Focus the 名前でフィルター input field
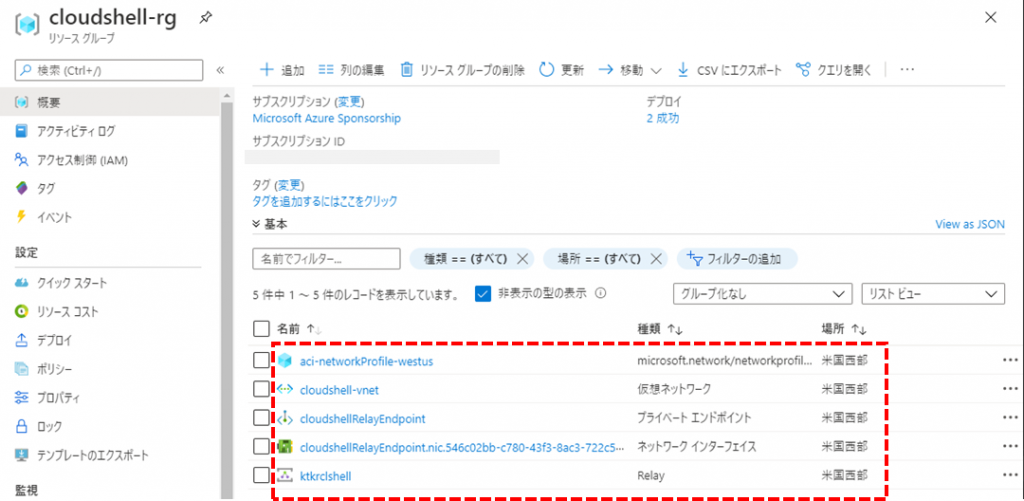 click(326, 259)
